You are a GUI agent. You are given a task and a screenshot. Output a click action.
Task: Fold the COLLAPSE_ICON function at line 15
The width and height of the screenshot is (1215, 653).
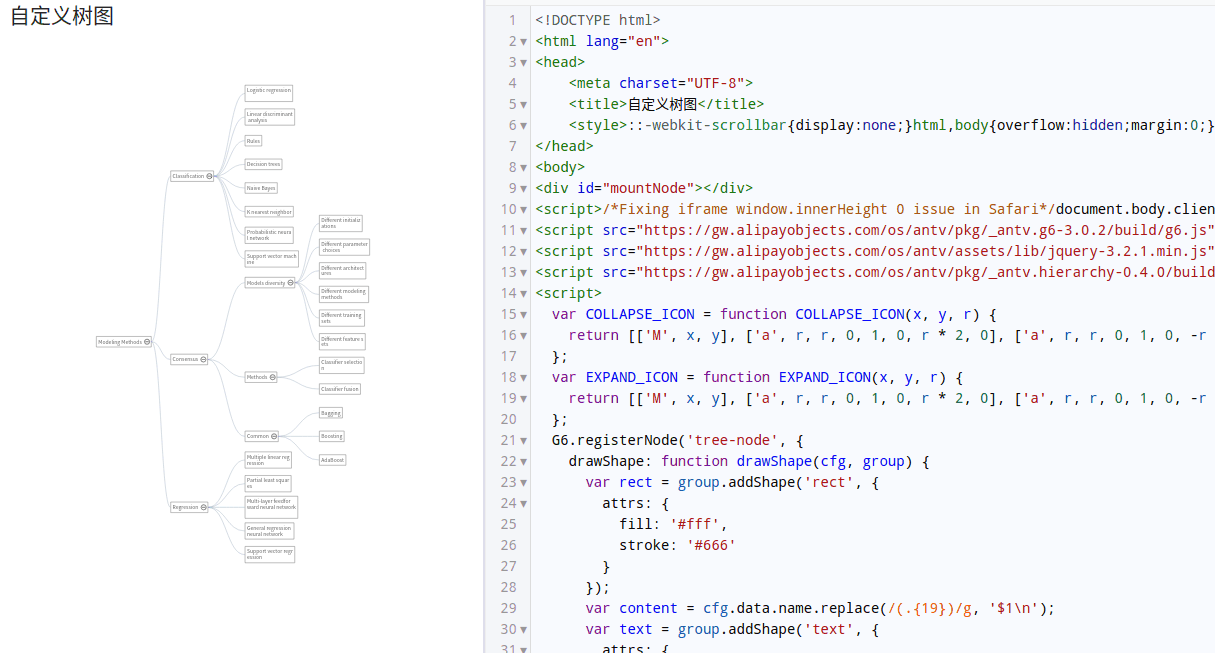523,315
